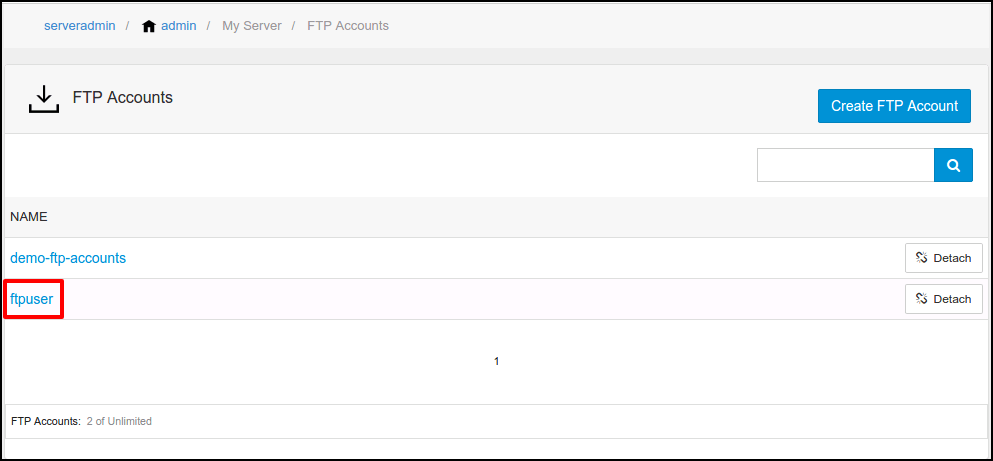The height and width of the screenshot is (461, 993).
Task: Go to page 1 in pagination
Action: [x=497, y=361]
